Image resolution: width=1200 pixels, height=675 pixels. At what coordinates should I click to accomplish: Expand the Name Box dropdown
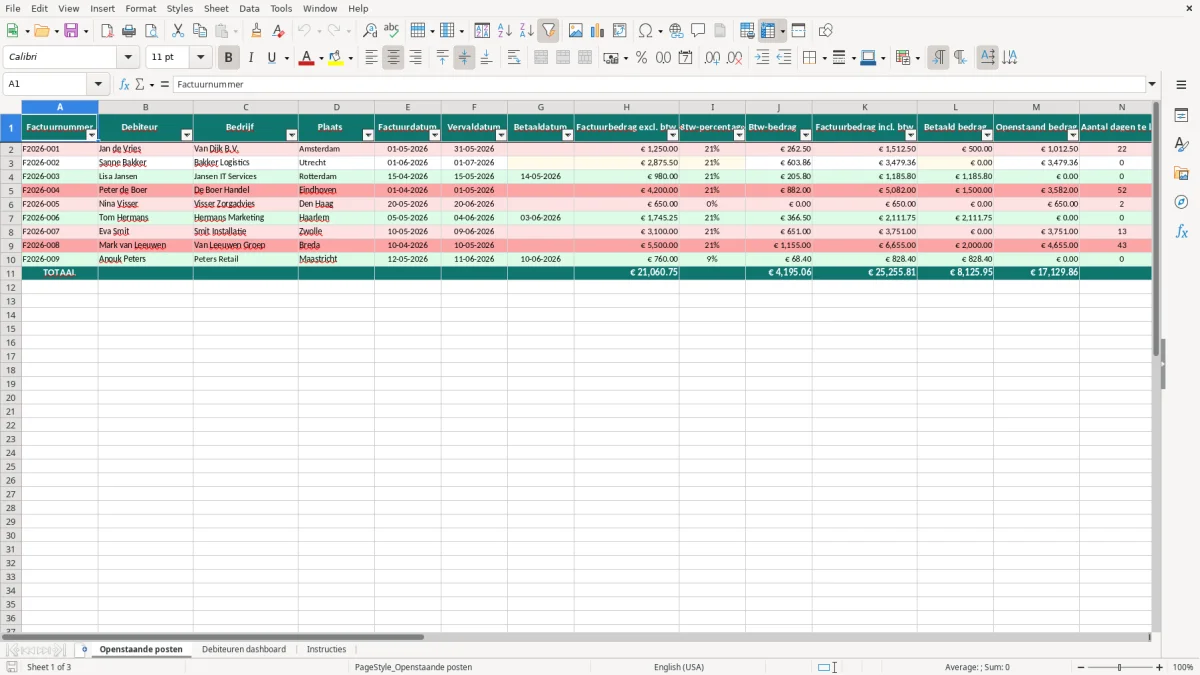tap(98, 85)
